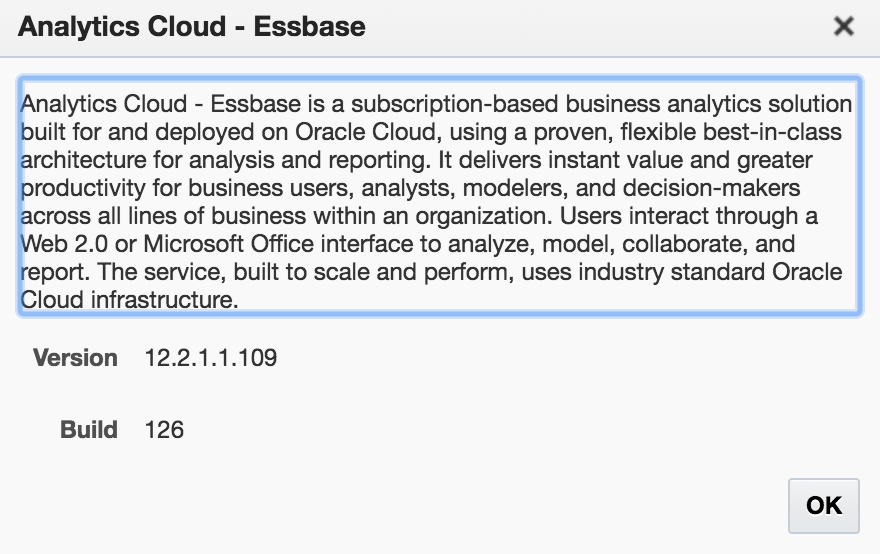Place cursor on 'Cloud infrastructure' last line
880x554 pixels.
pos(130,299)
